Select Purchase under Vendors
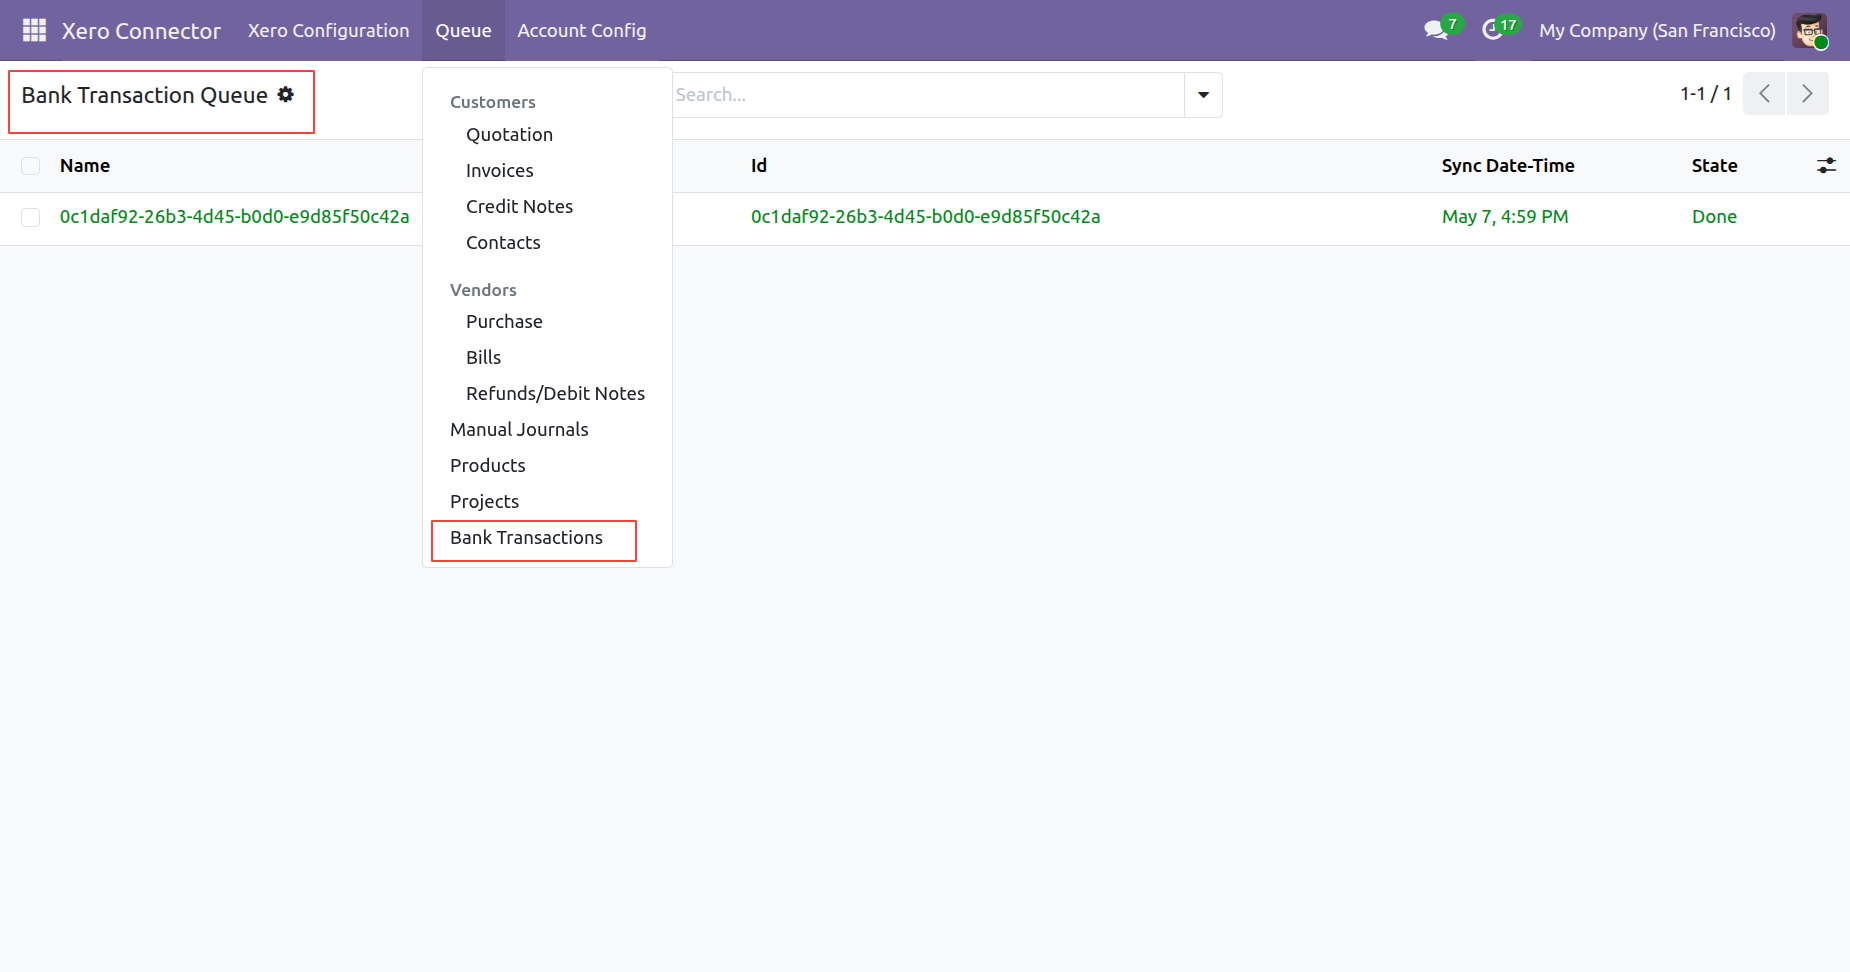 [x=504, y=321]
